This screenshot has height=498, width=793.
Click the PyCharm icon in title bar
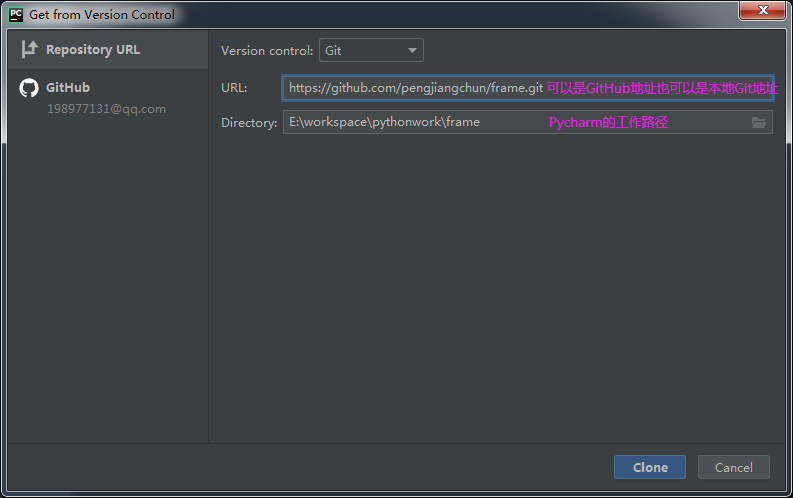point(16,15)
